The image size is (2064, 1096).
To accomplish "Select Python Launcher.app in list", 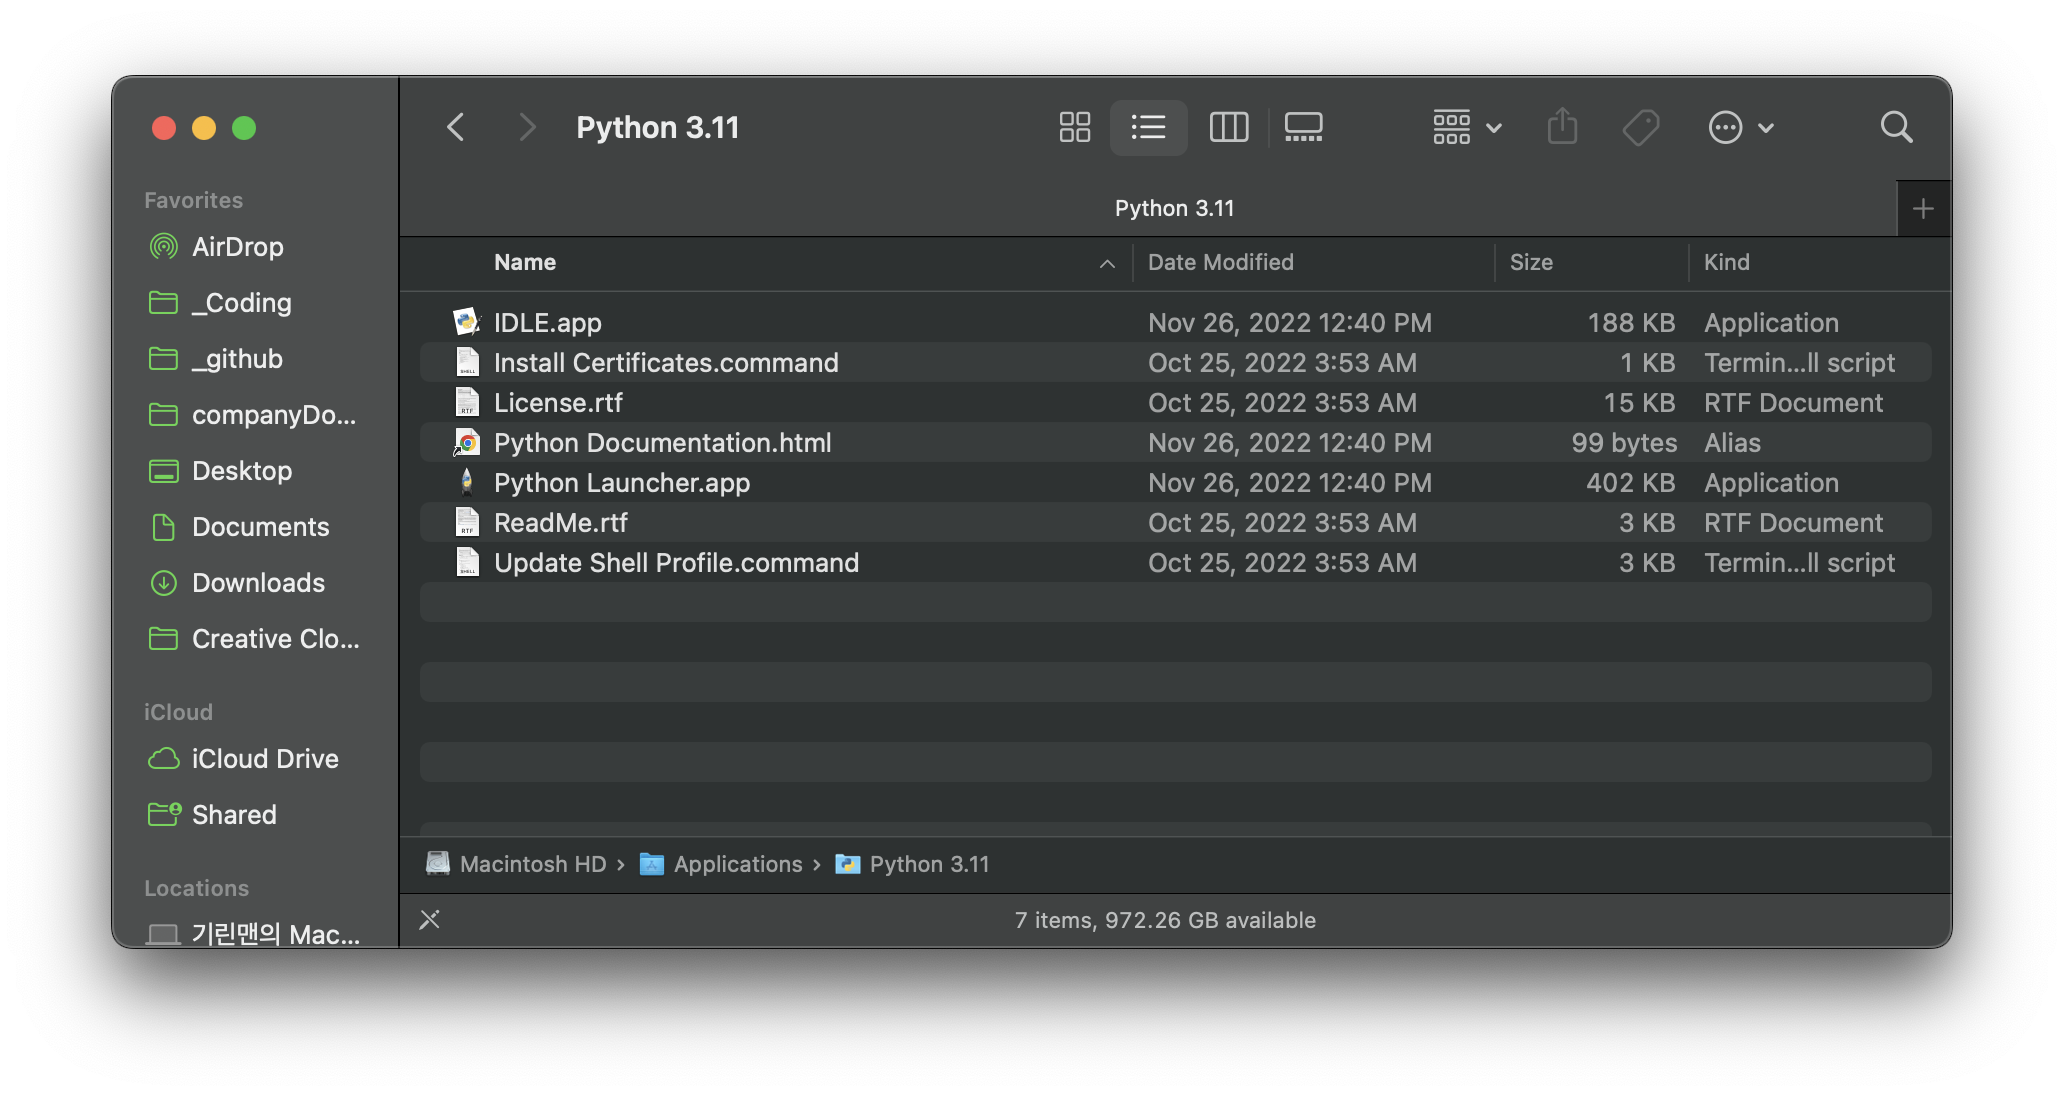I will (x=621, y=483).
